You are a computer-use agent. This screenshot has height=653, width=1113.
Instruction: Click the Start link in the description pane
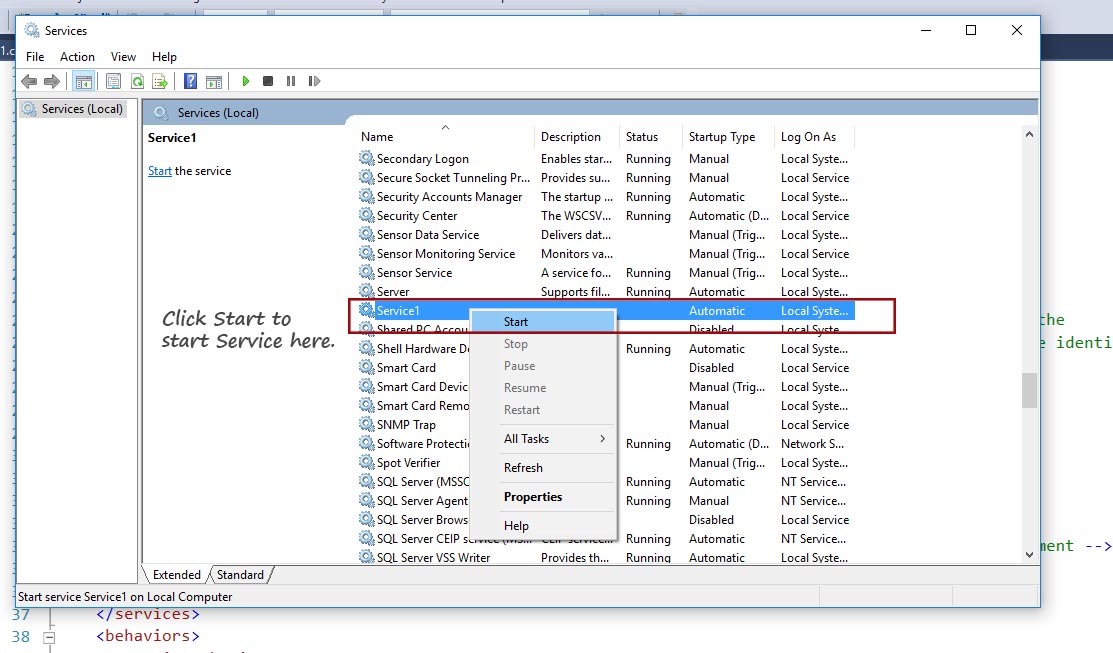pos(160,171)
